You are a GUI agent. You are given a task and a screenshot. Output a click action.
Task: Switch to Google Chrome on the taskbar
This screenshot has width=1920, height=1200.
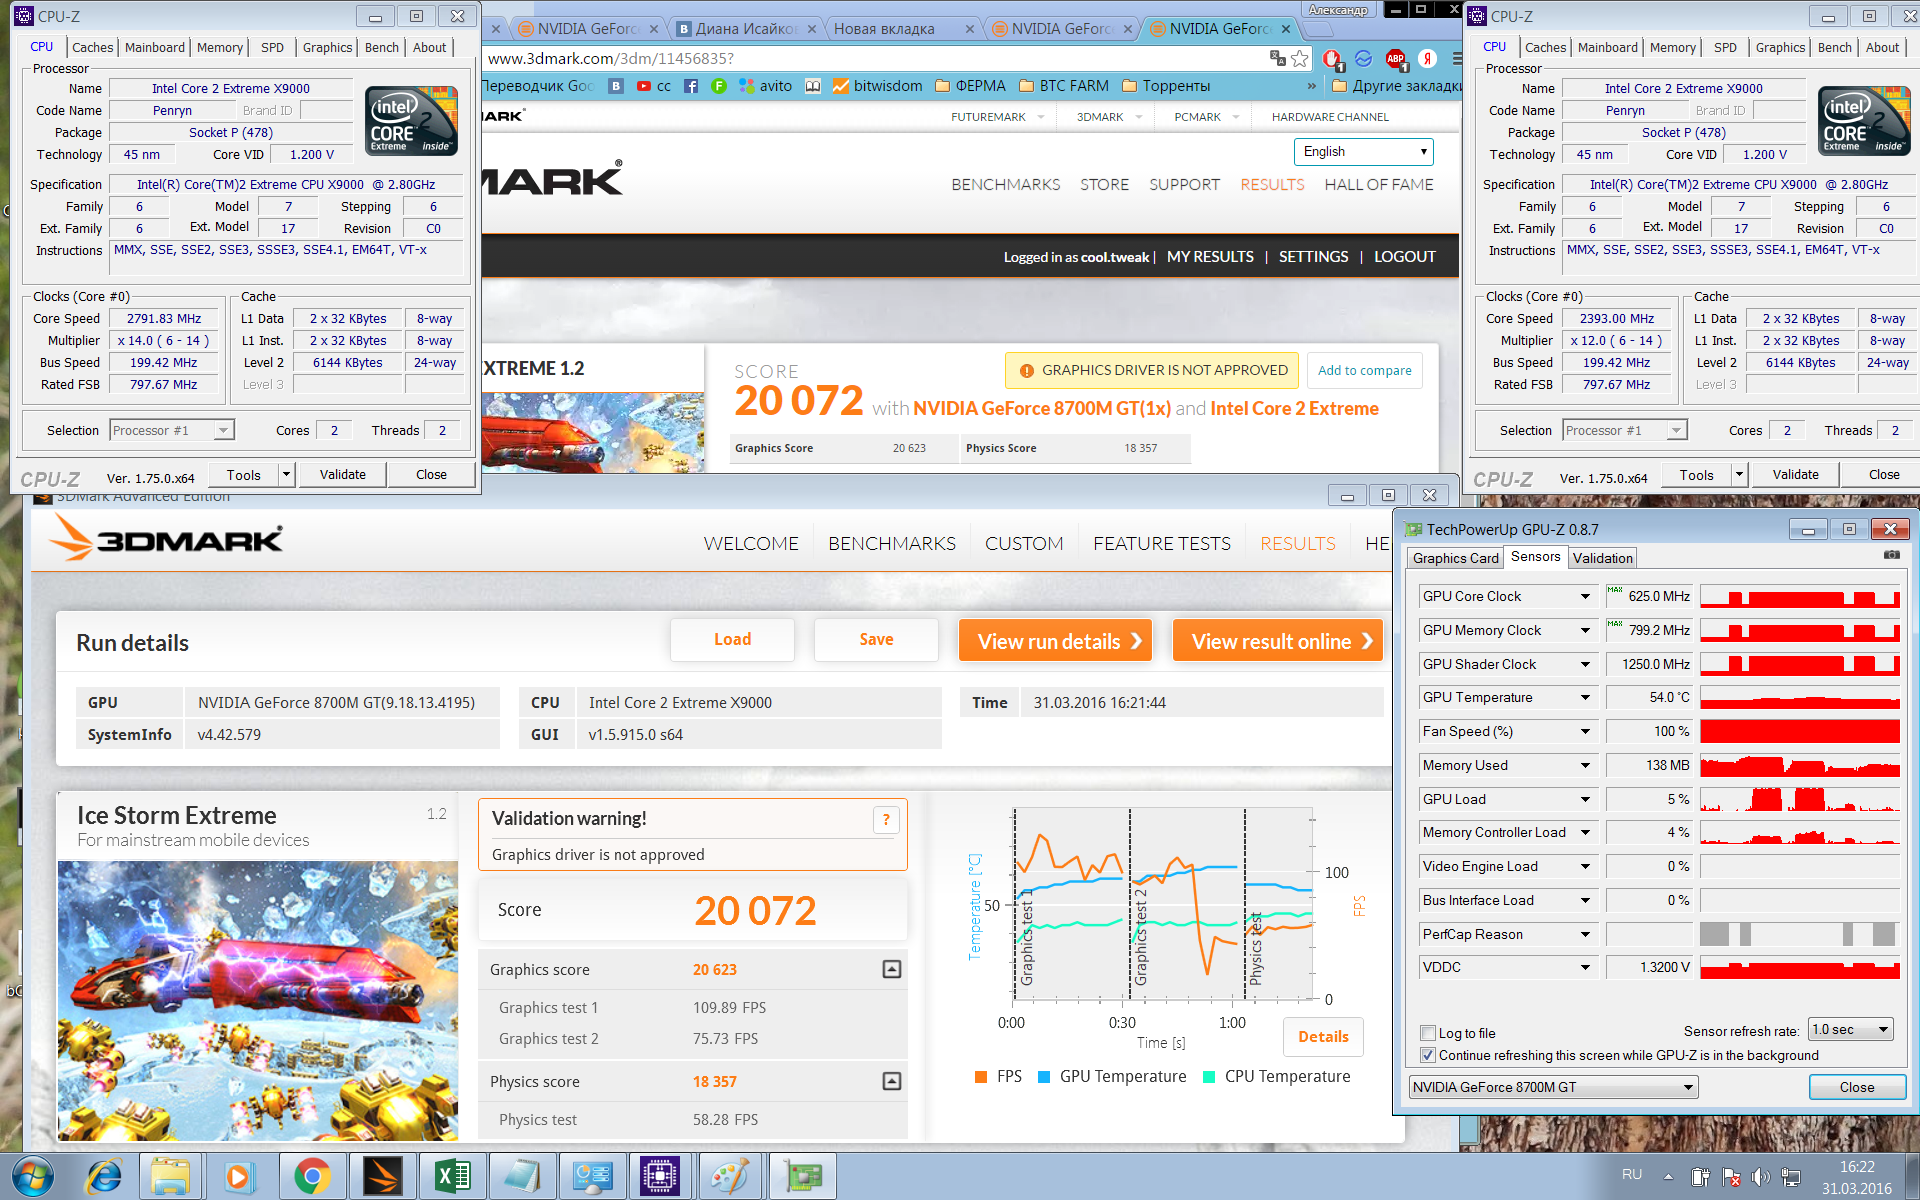[312, 1176]
